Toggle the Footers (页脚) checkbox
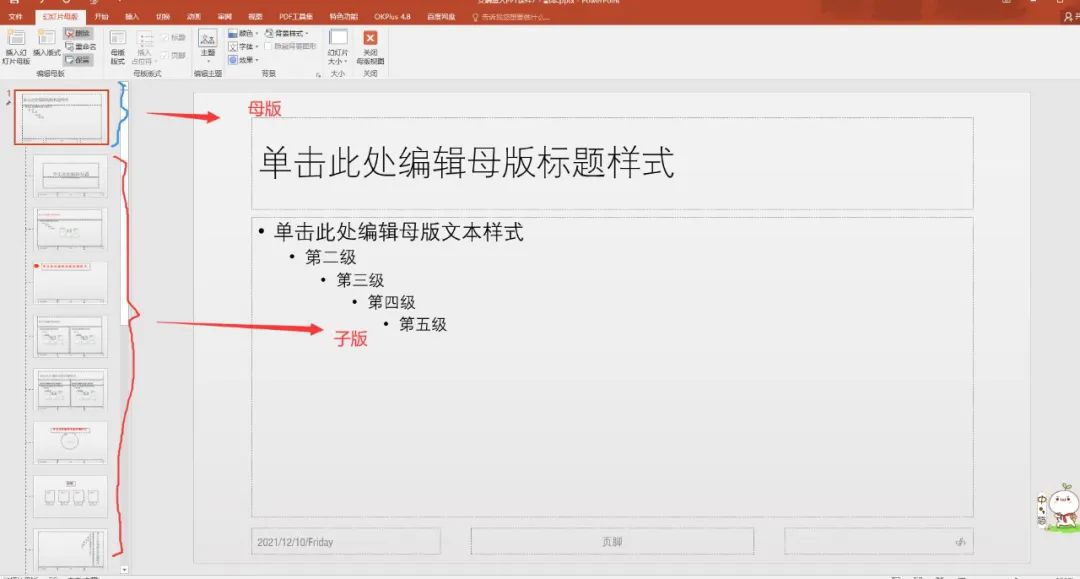Viewport: 1080px width, 579px height. (x=174, y=55)
